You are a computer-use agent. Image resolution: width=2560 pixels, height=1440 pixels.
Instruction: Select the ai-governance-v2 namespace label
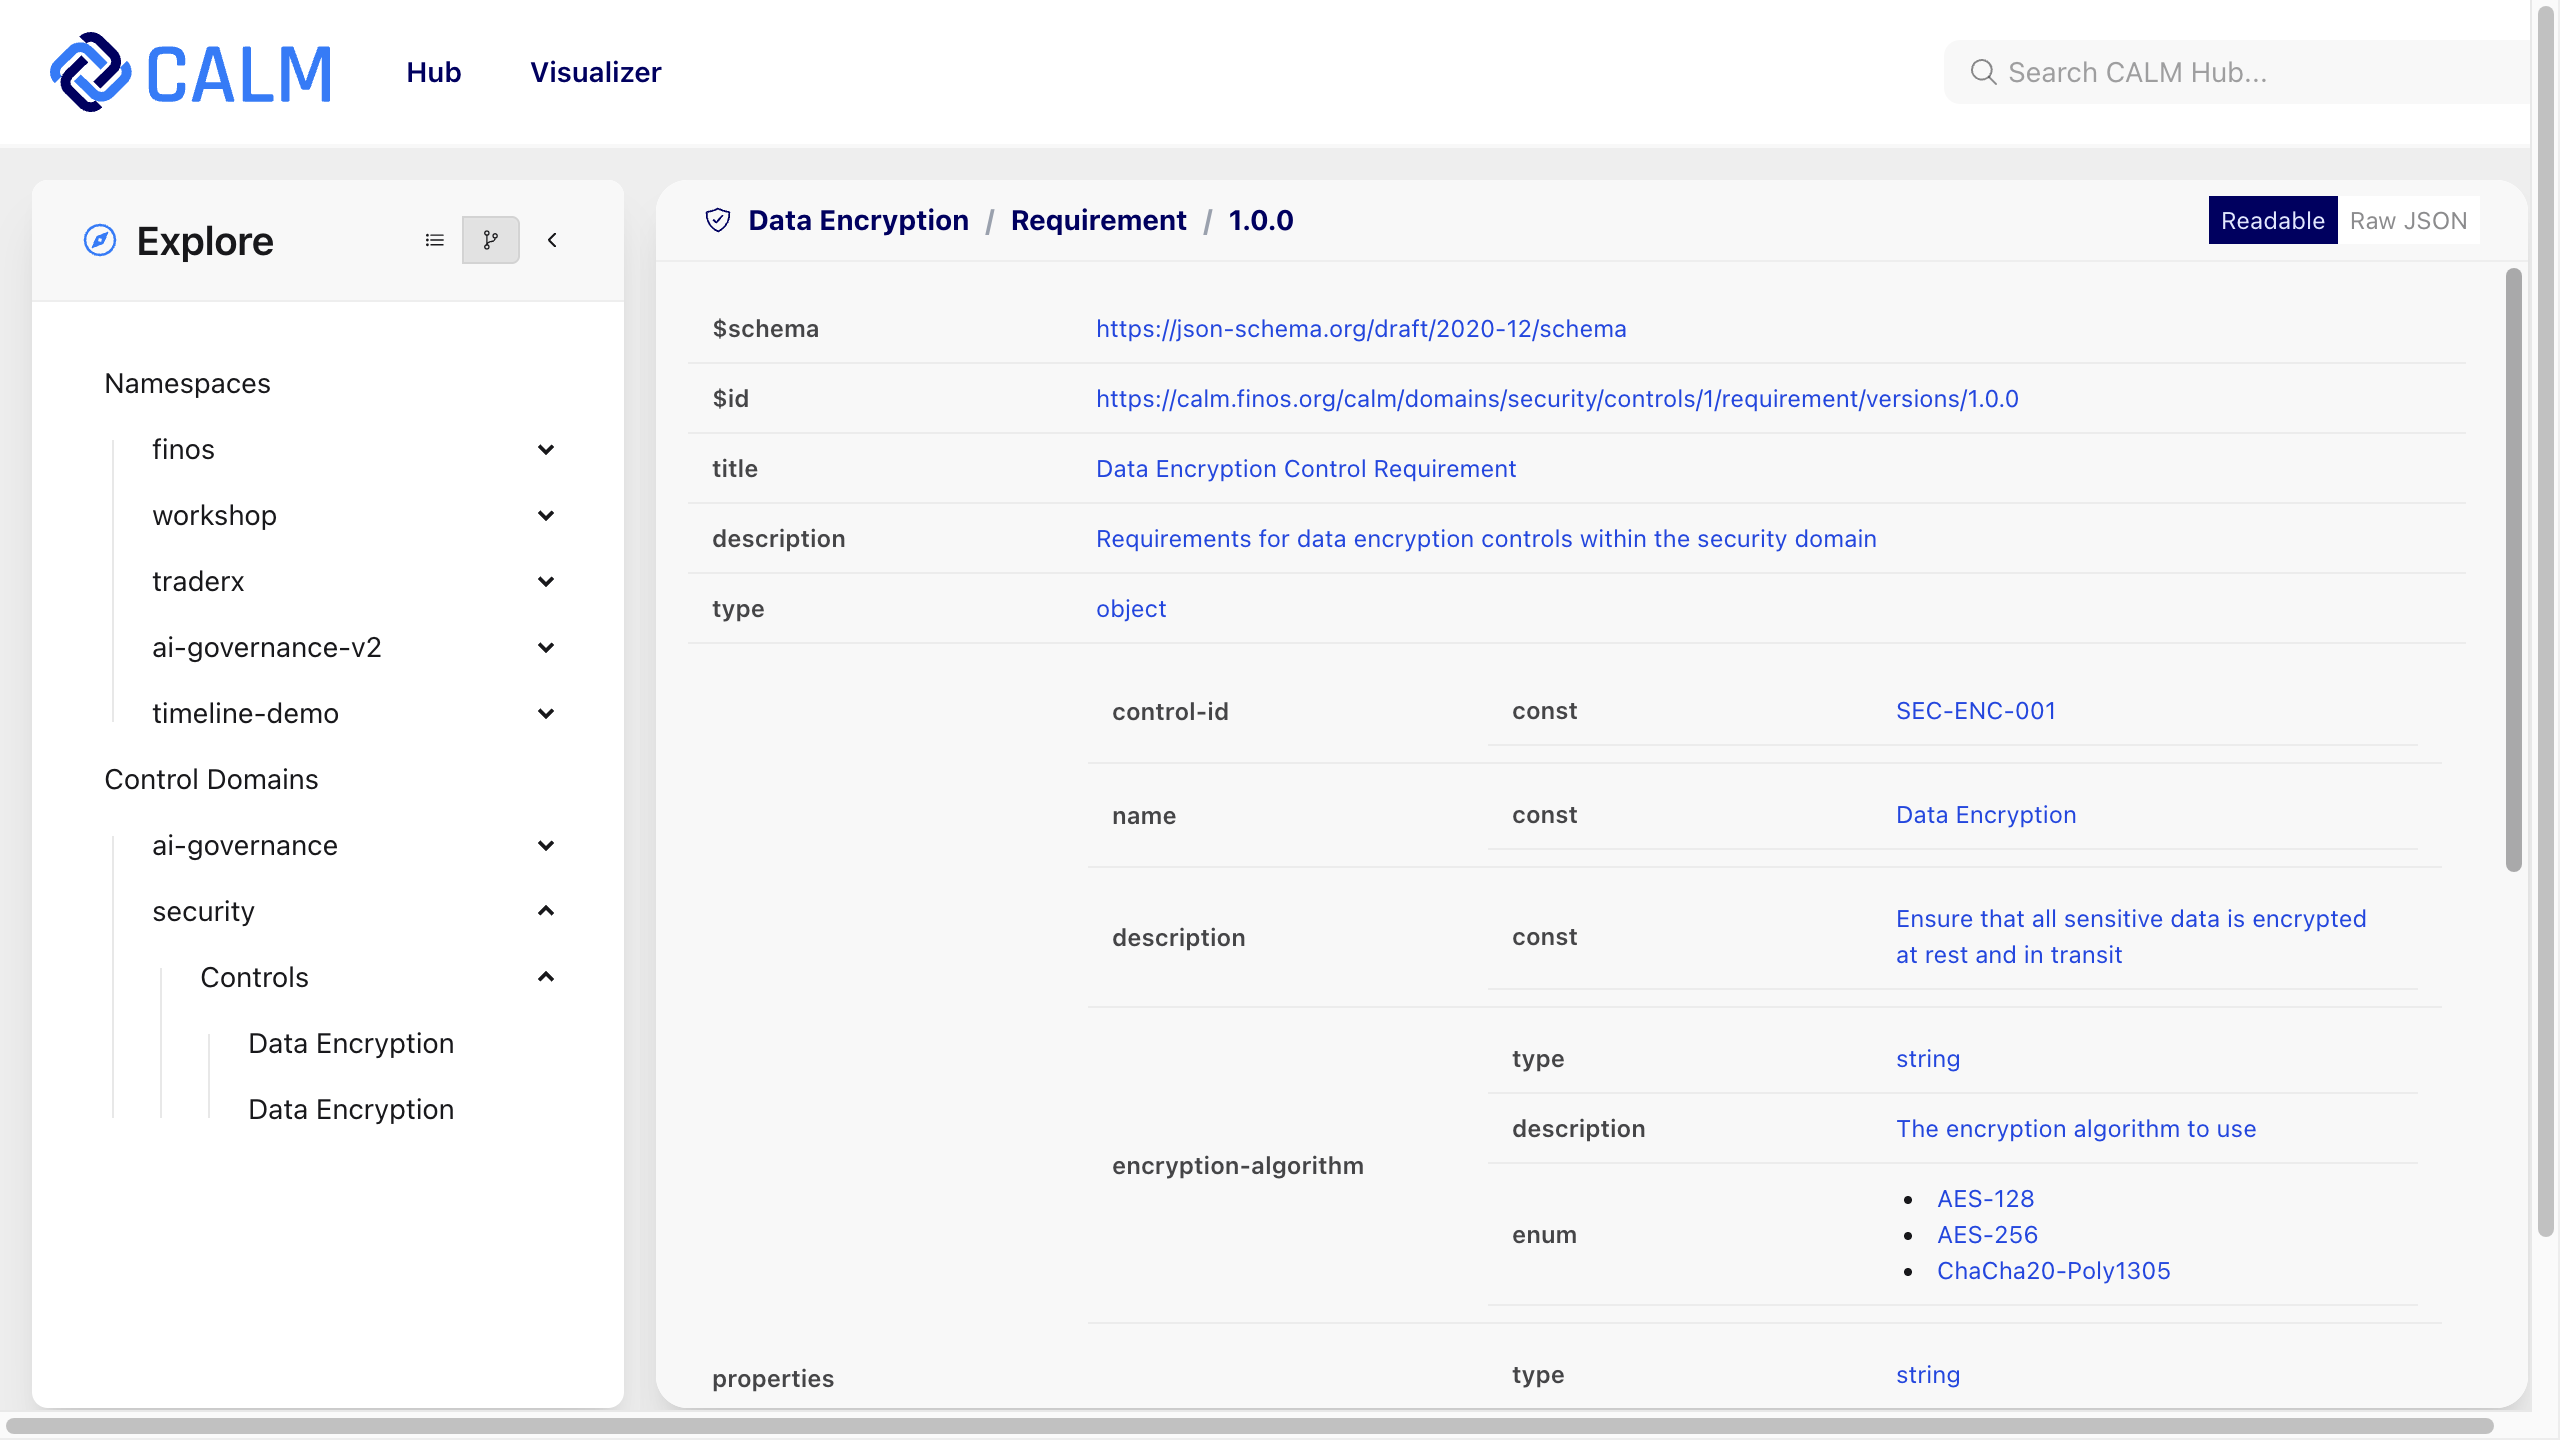tap(267, 647)
